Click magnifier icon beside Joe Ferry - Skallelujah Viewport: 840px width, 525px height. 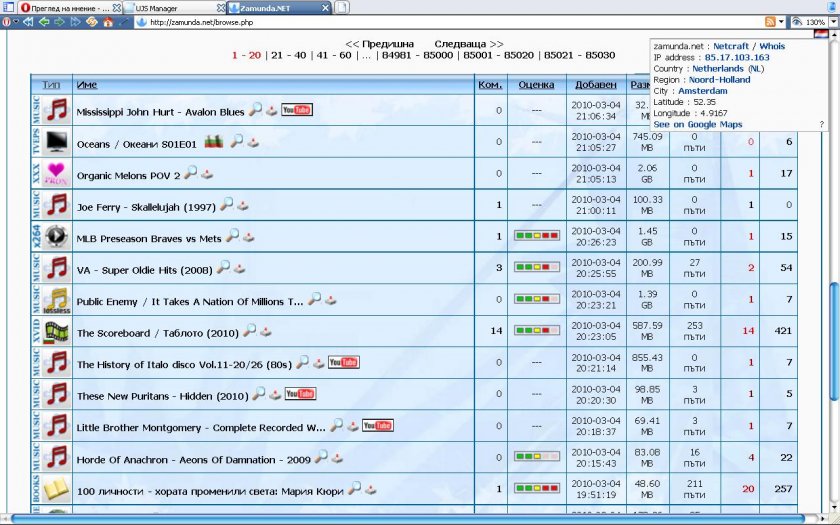pyautogui.click(x=228, y=204)
